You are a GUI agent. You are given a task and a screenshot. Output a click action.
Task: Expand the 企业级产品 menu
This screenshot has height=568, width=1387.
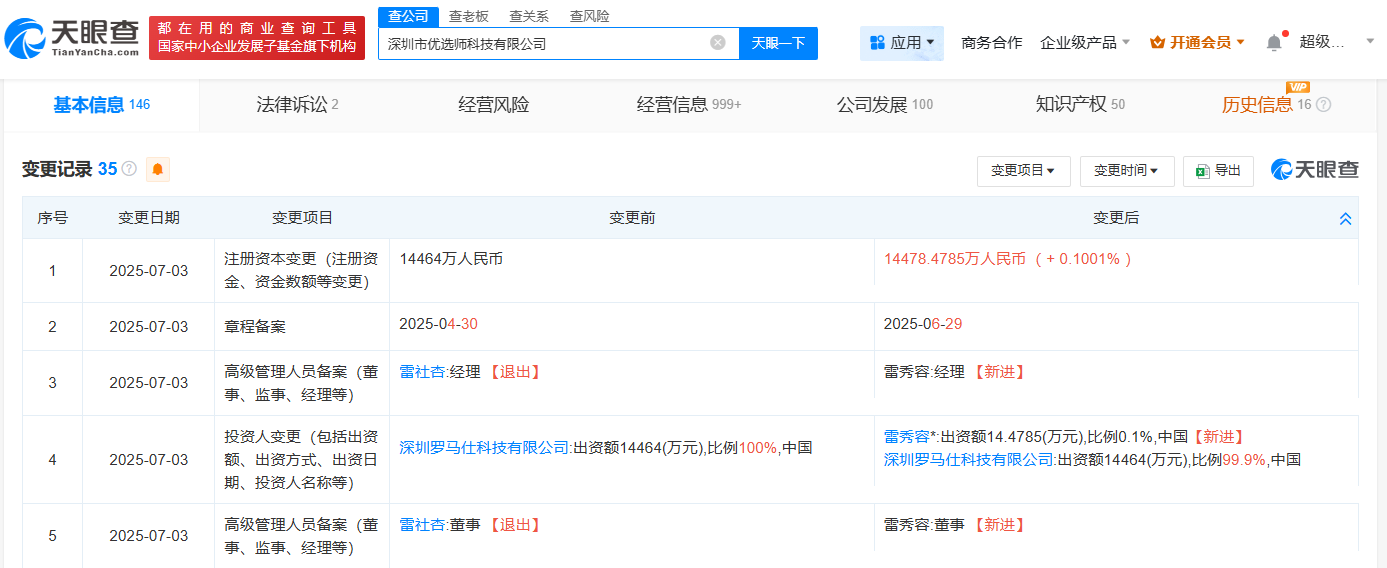[x=1085, y=42]
